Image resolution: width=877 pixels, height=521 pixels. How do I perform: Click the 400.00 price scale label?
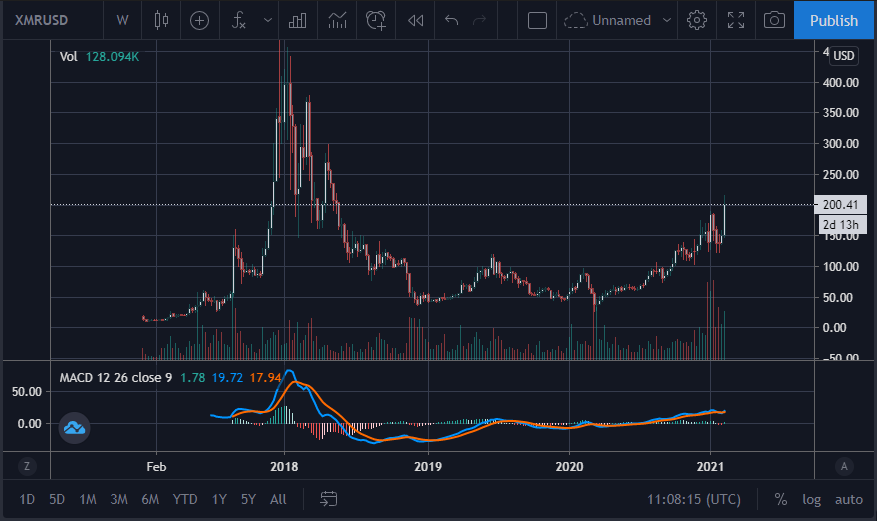point(841,83)
